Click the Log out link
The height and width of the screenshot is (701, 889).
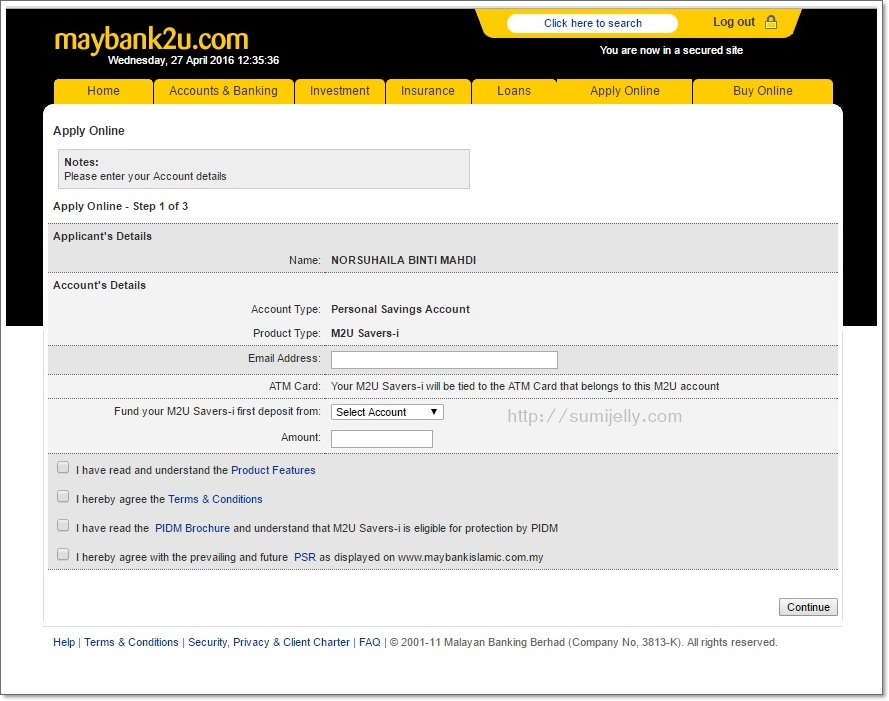(734, 22)
